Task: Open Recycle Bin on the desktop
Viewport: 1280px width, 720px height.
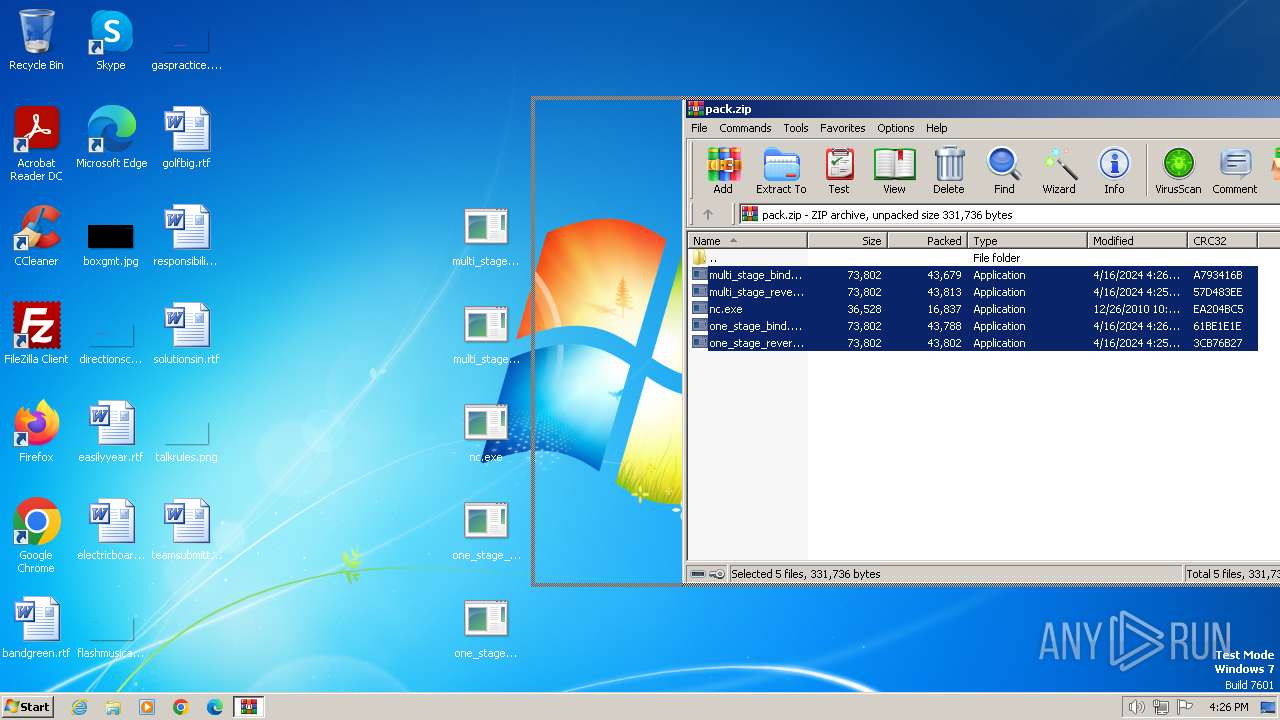Action: click(36, 40)
